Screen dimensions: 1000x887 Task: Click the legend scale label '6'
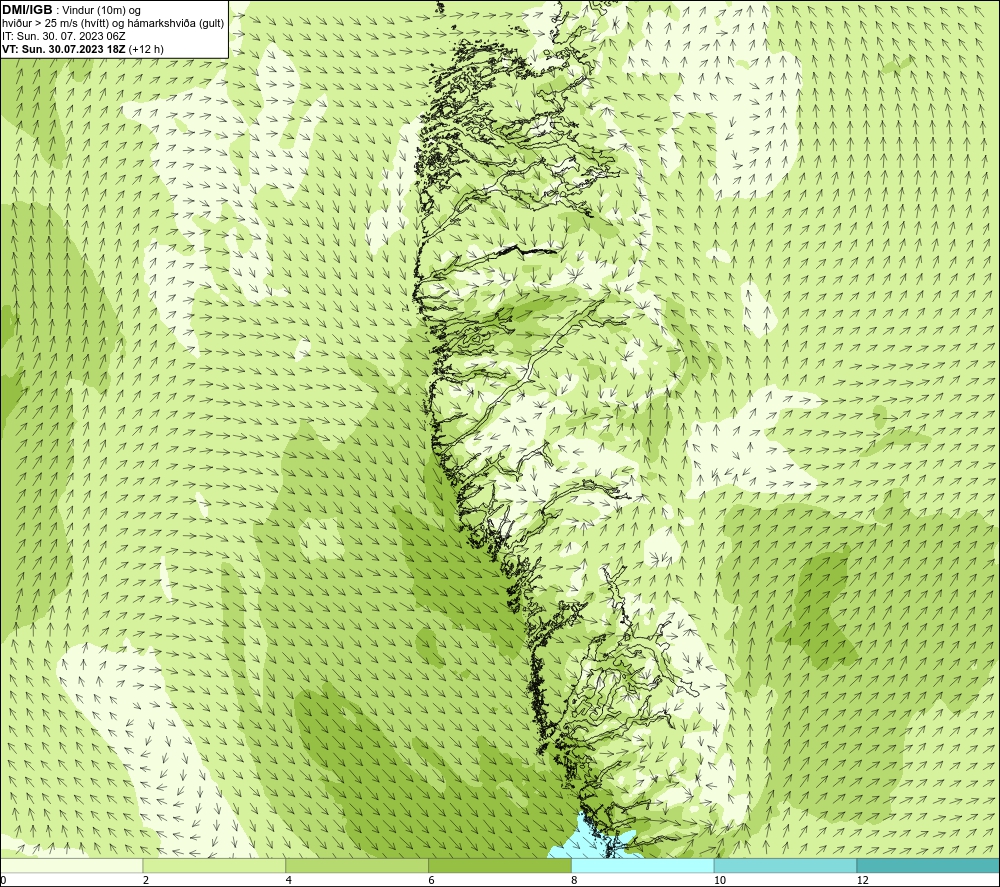432,880
